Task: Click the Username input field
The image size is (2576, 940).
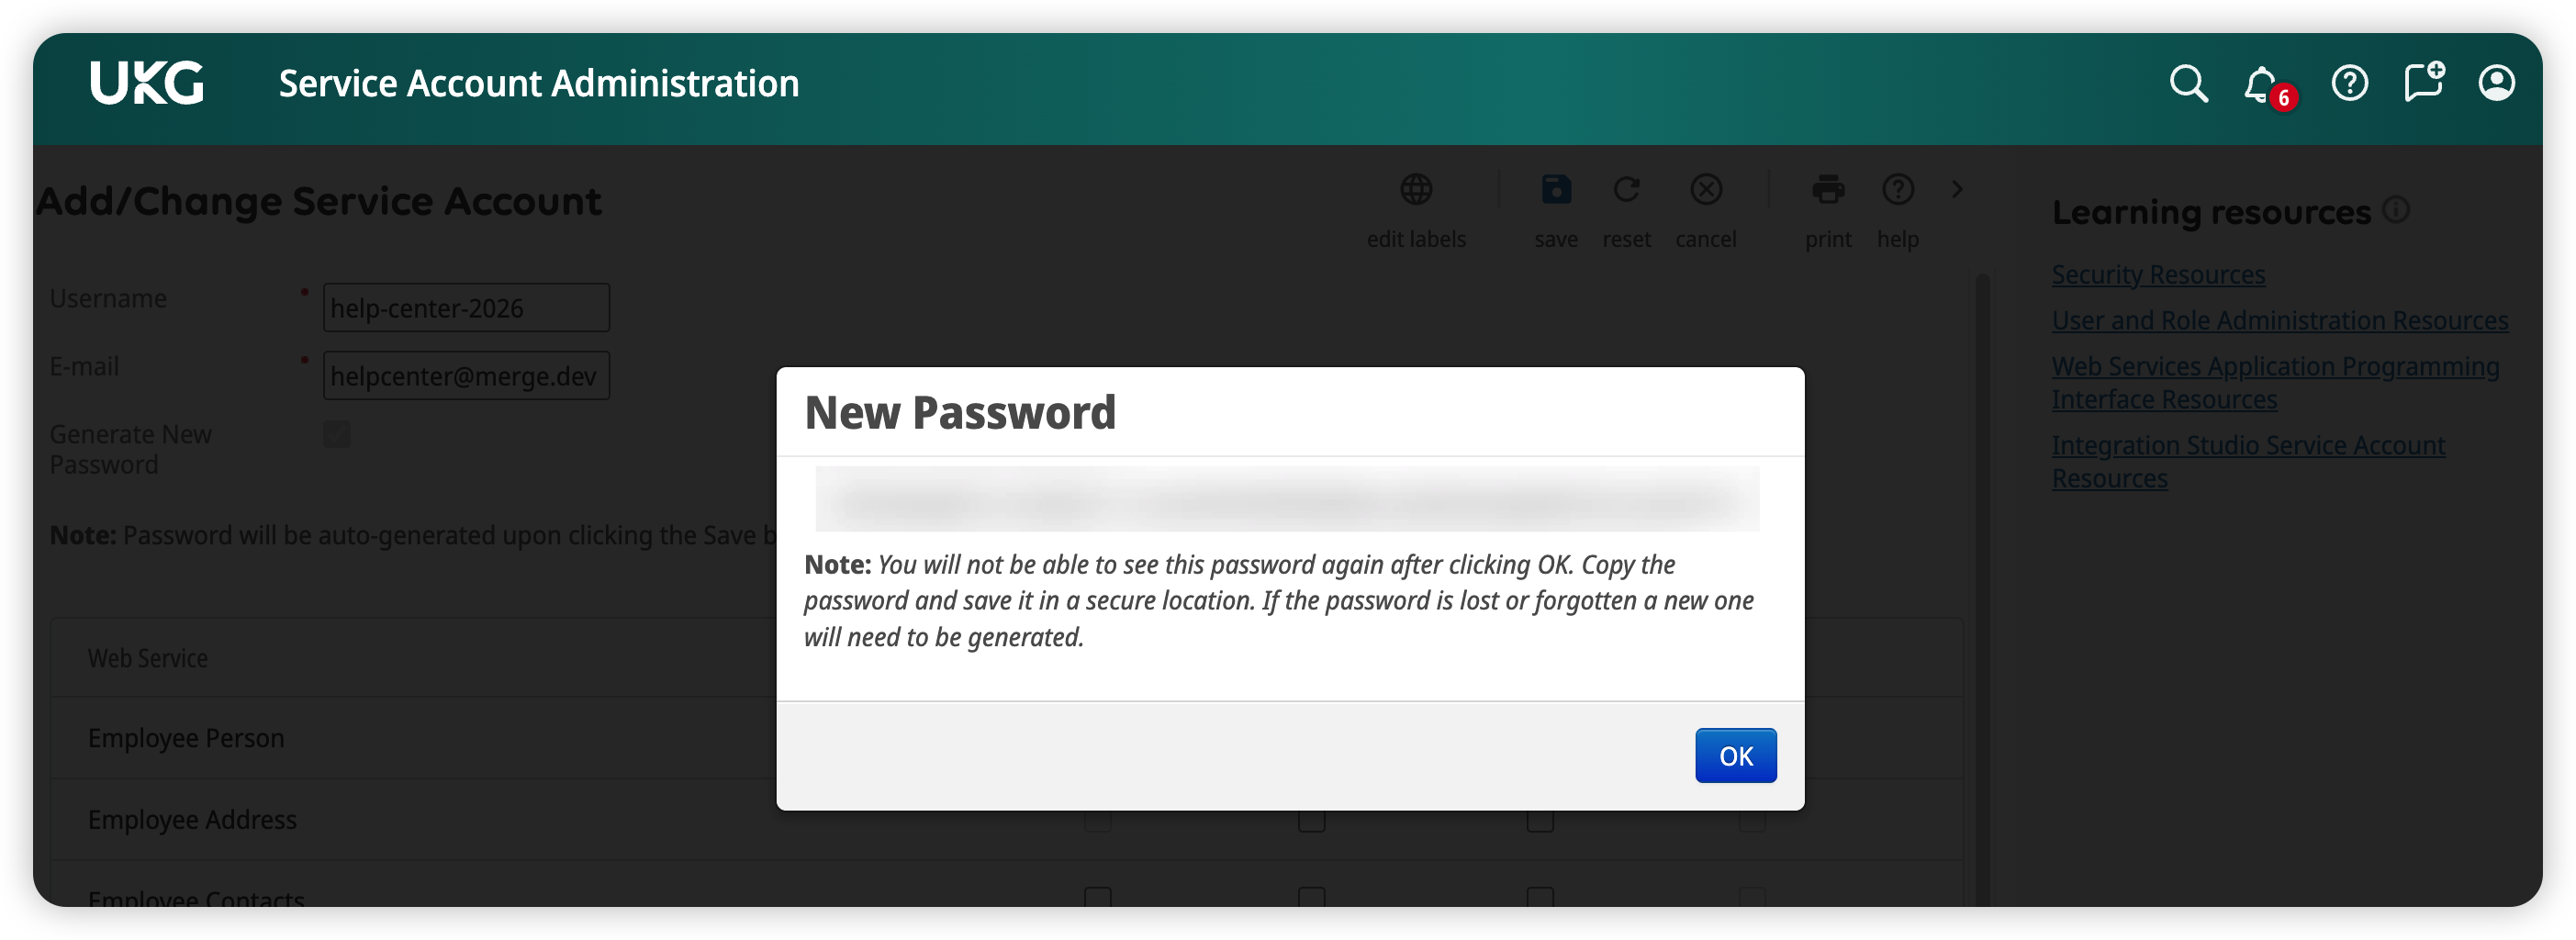Action: coord(466,308)
